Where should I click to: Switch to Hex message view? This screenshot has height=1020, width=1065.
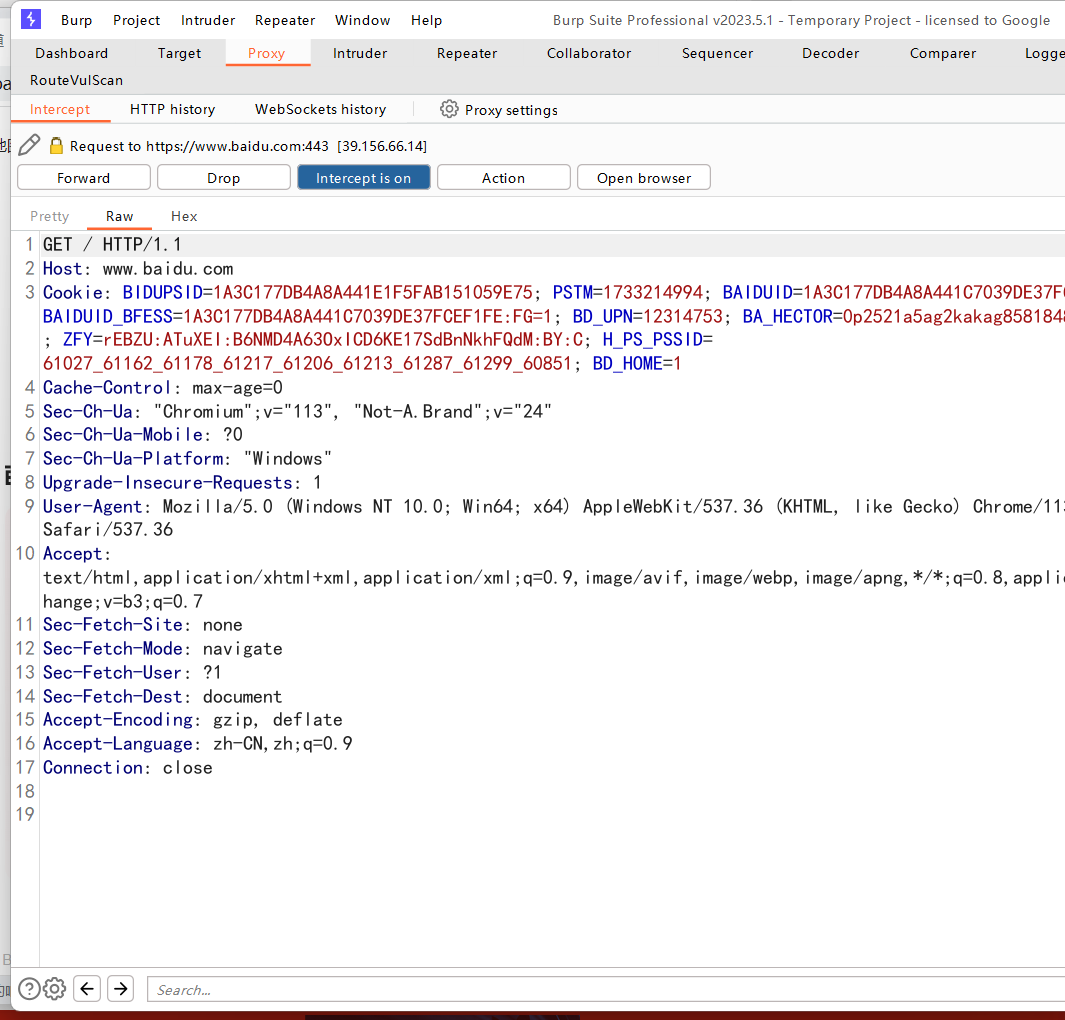(184, 216)
